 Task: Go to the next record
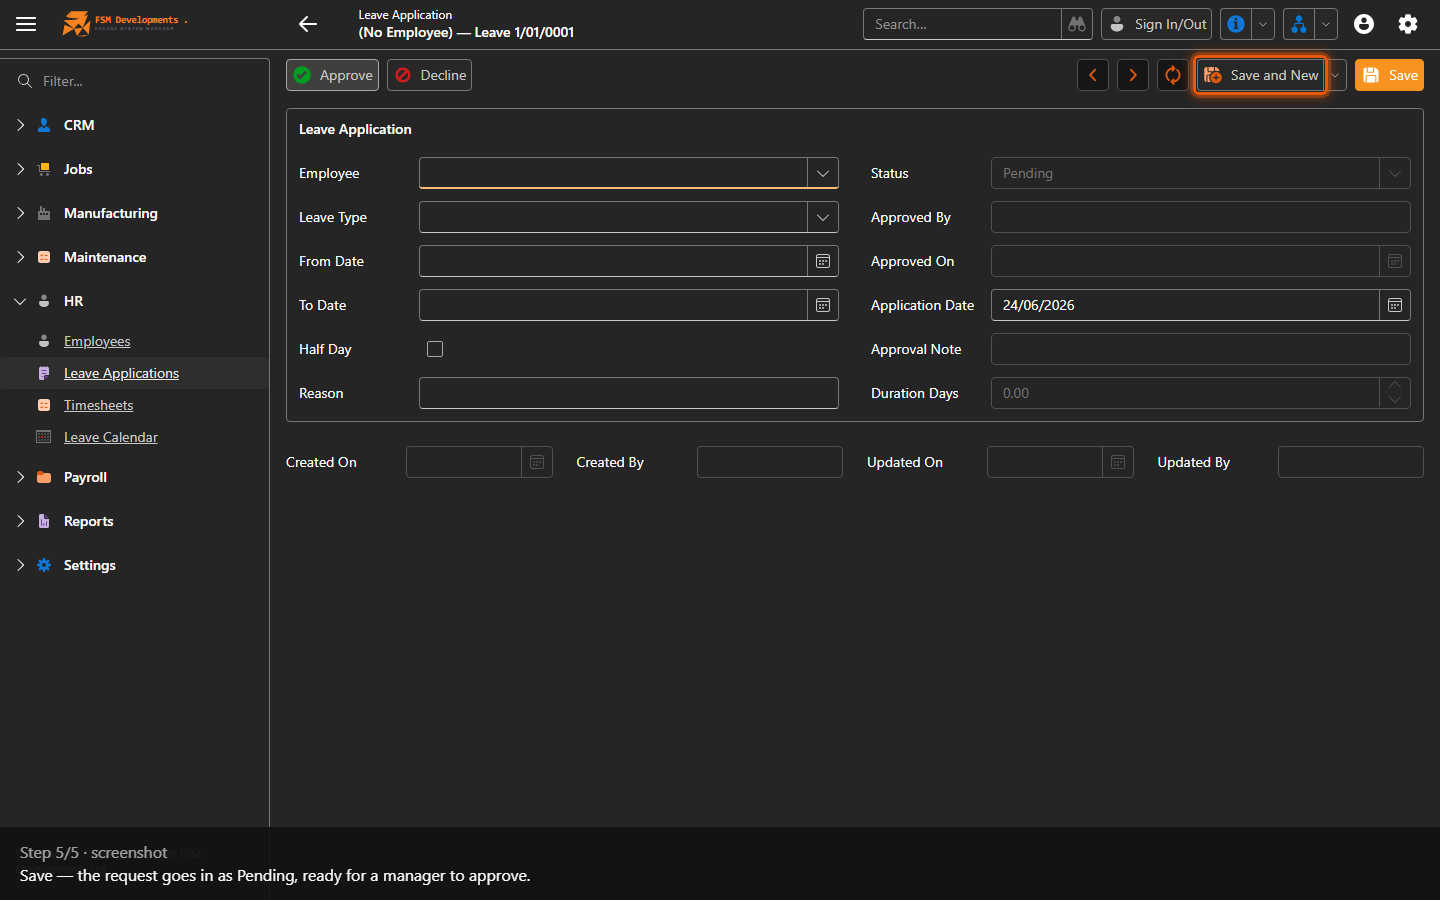pyautogui.click(x=1133, y=75)
